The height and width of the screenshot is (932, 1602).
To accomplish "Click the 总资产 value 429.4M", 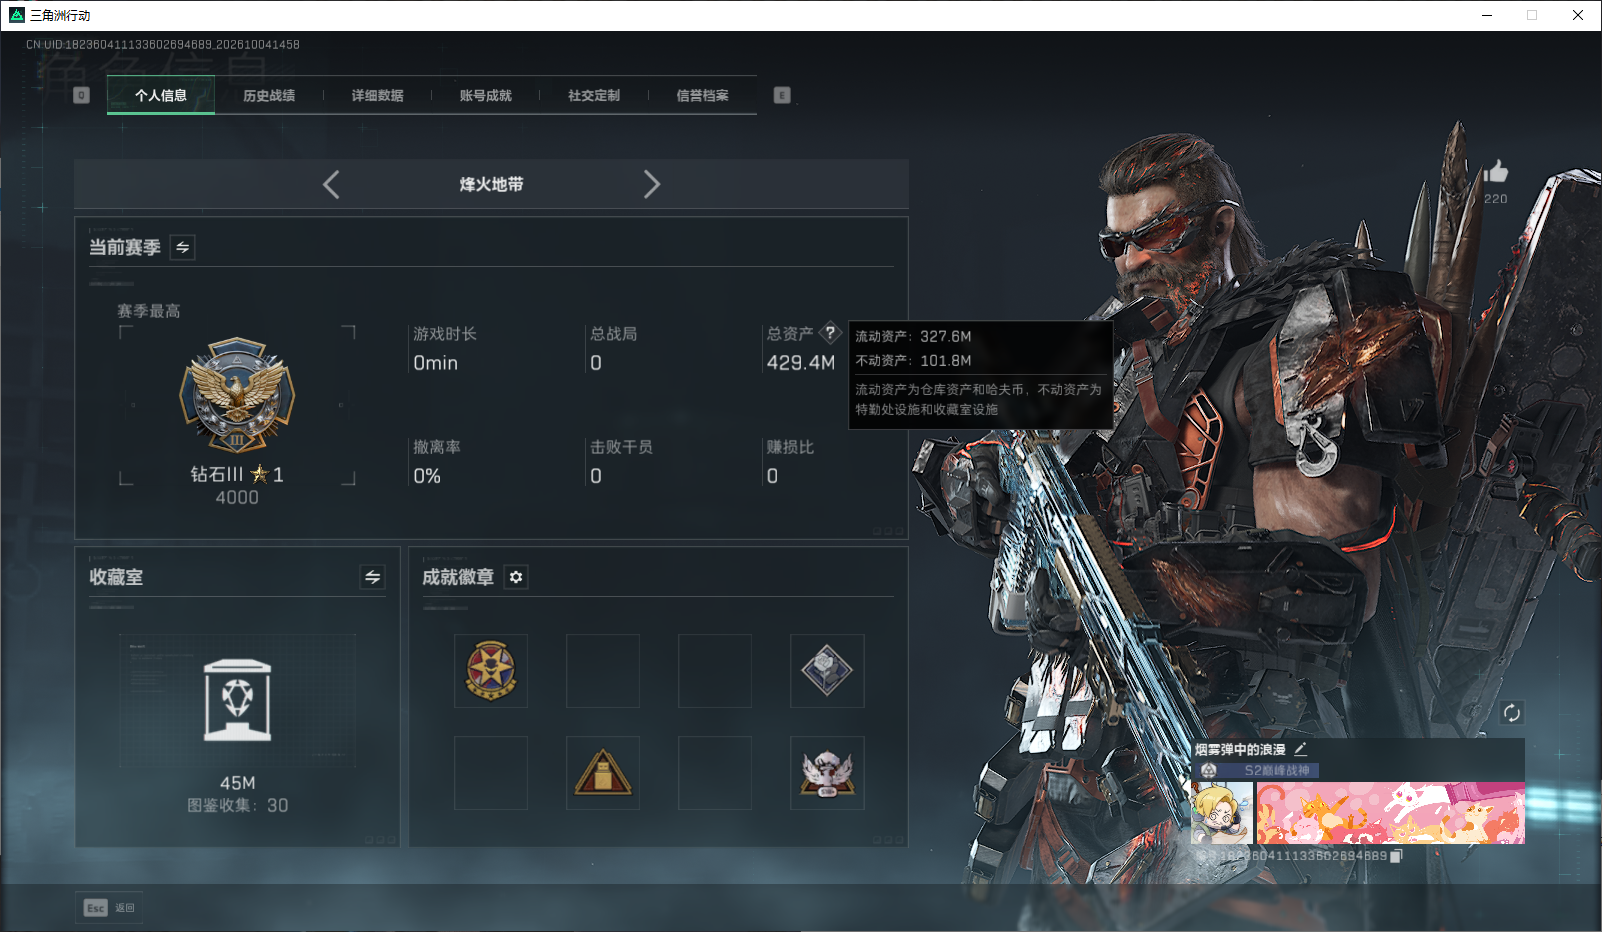I will tap(801, 363).
